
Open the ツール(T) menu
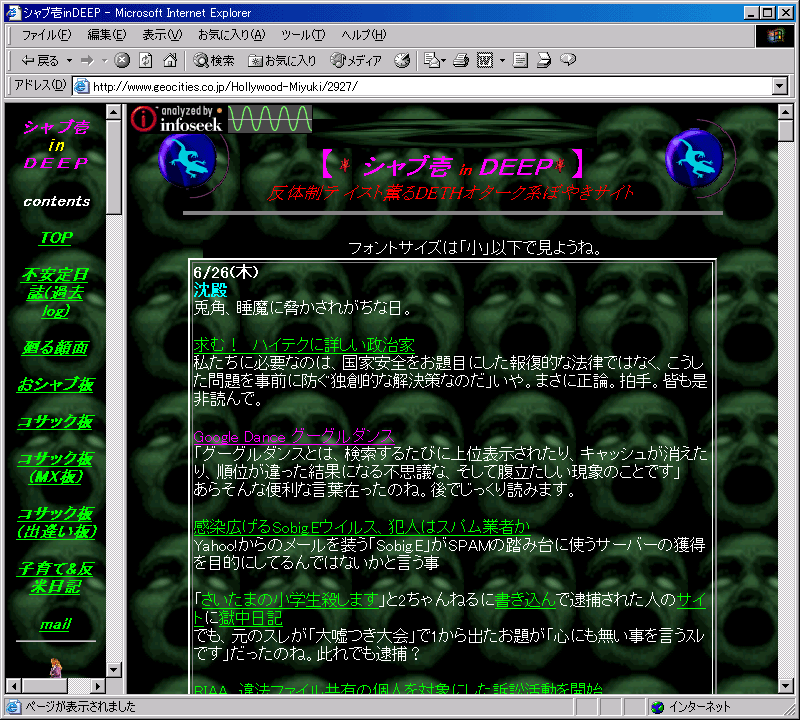(303, 35)
